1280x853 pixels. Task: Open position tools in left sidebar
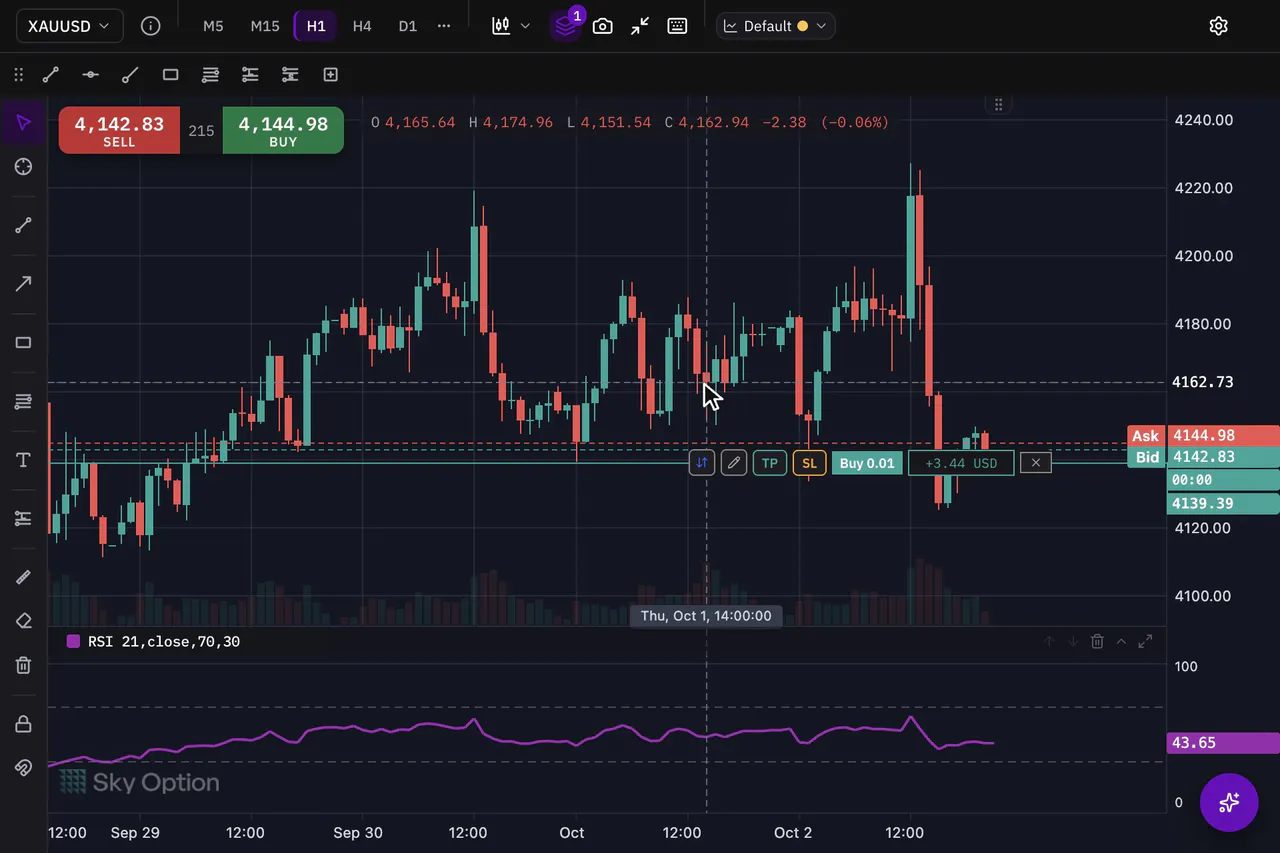(24, 518)
